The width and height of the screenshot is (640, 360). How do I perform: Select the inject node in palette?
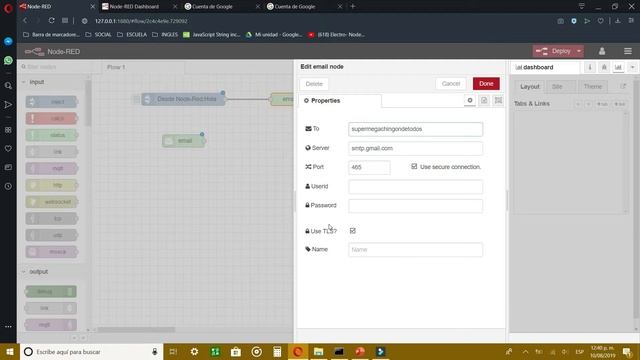(x=51, y=102)
